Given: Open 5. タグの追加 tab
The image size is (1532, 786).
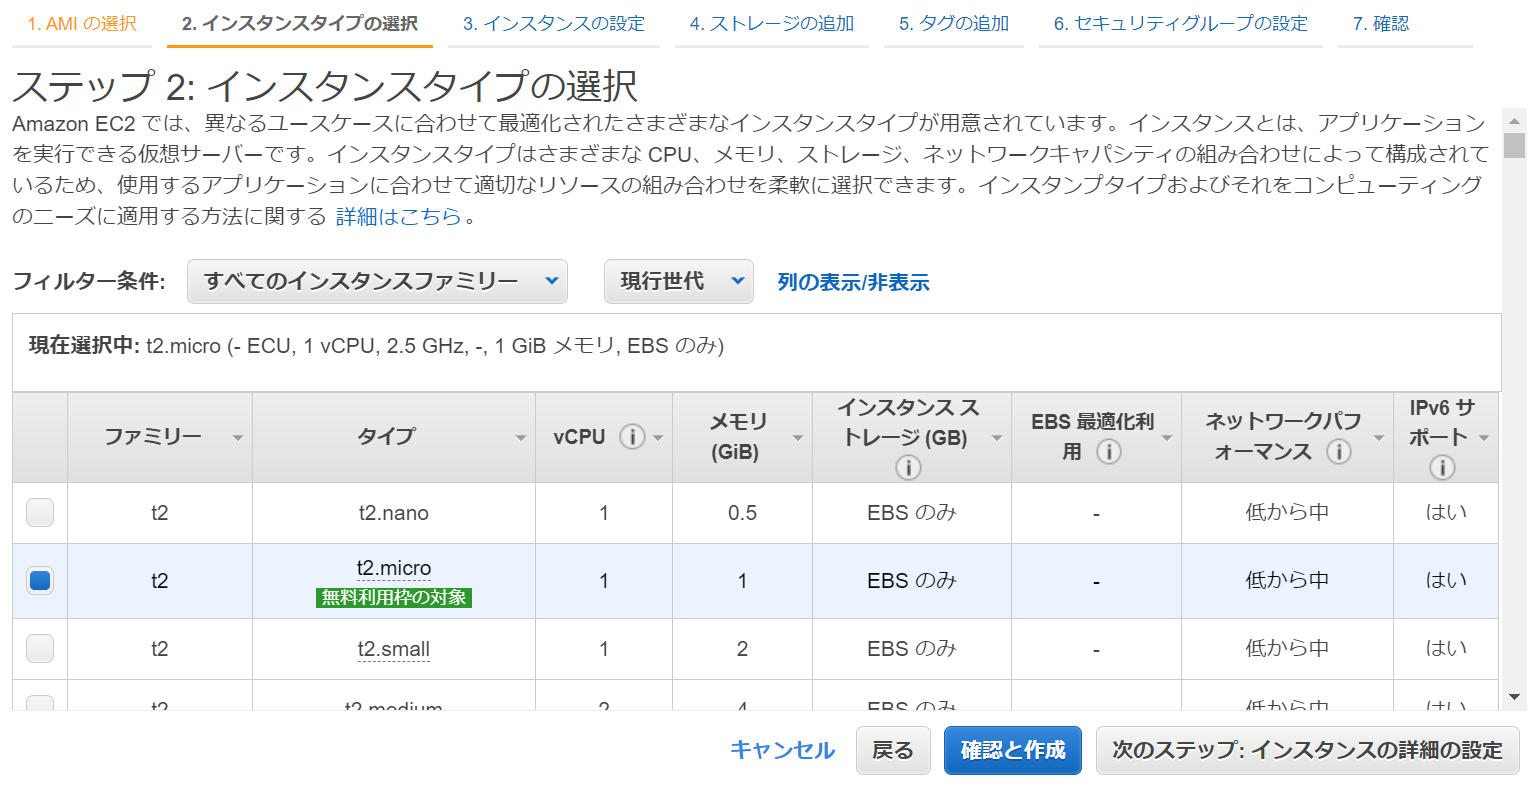Looking at the screenshot, I should [x=954, y=23].
